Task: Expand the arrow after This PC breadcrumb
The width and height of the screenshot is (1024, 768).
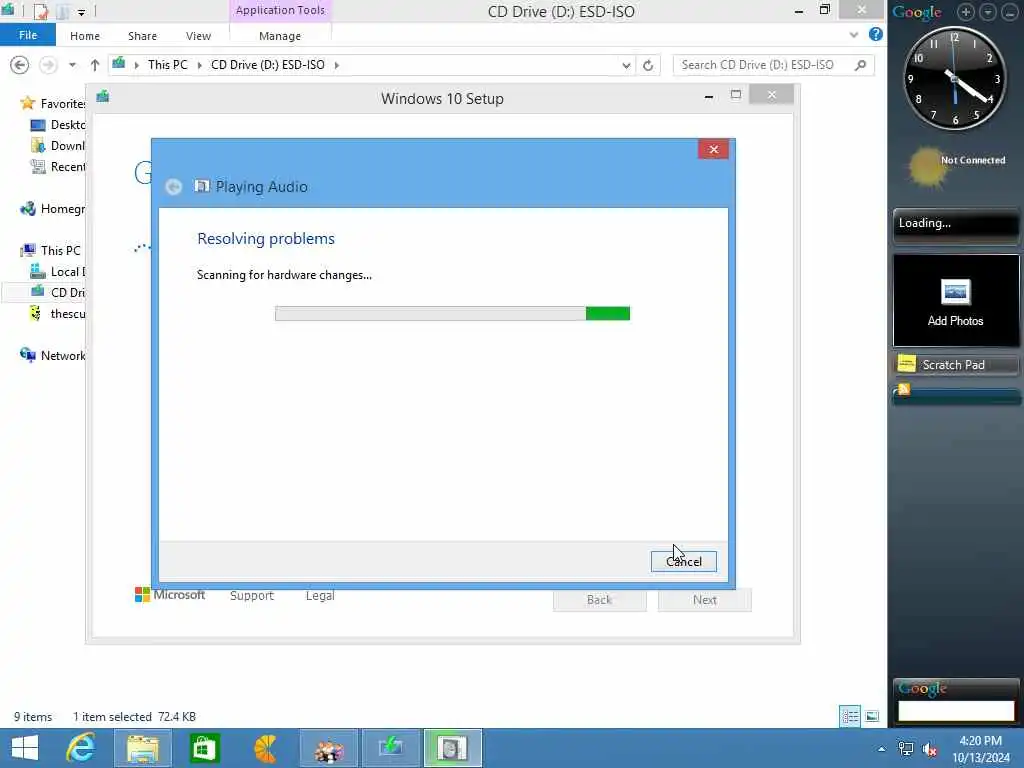Action: [200, 65]
